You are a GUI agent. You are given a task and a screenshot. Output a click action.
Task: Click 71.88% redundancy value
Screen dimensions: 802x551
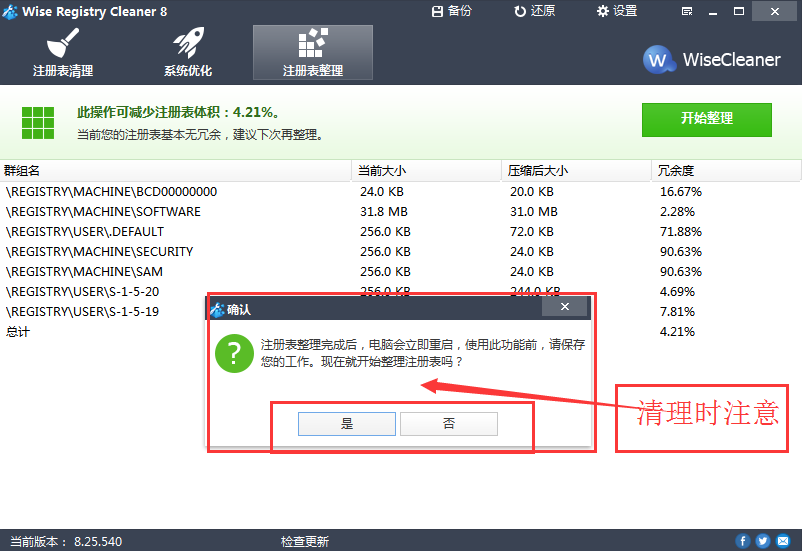click(x=681, y=232)
